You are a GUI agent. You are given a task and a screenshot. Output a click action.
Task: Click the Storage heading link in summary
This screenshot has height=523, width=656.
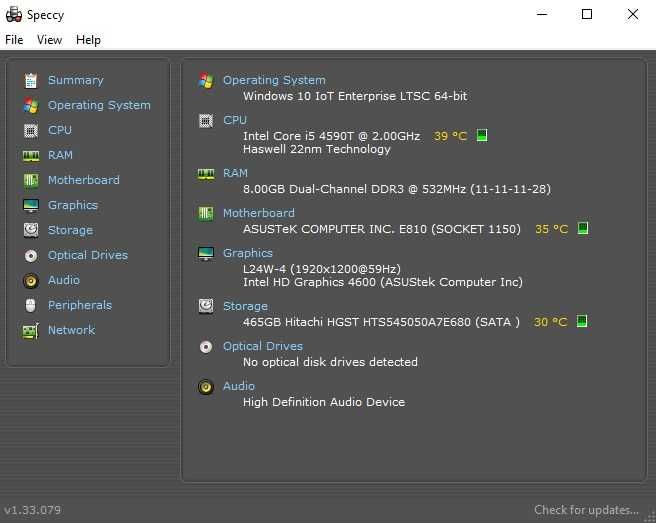coord(245,306)
